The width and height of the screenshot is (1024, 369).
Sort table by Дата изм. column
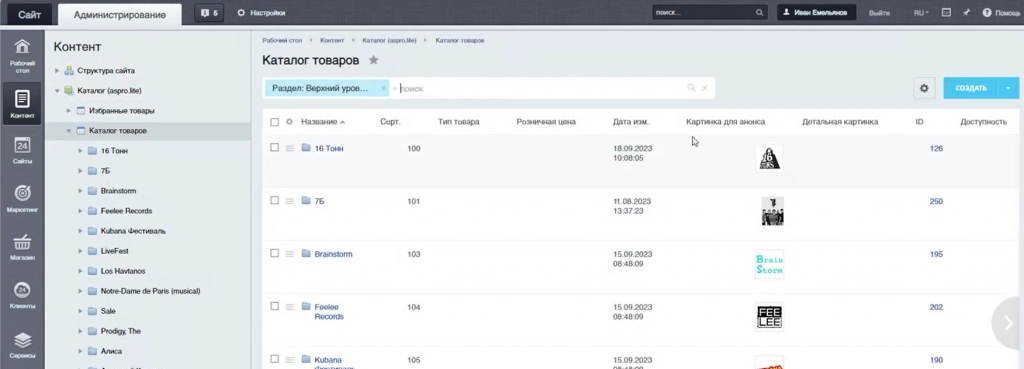631,121
